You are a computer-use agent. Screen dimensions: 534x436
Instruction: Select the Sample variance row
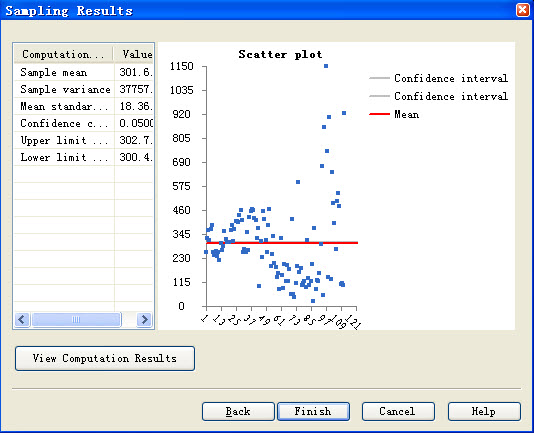[x=83, y=89]
